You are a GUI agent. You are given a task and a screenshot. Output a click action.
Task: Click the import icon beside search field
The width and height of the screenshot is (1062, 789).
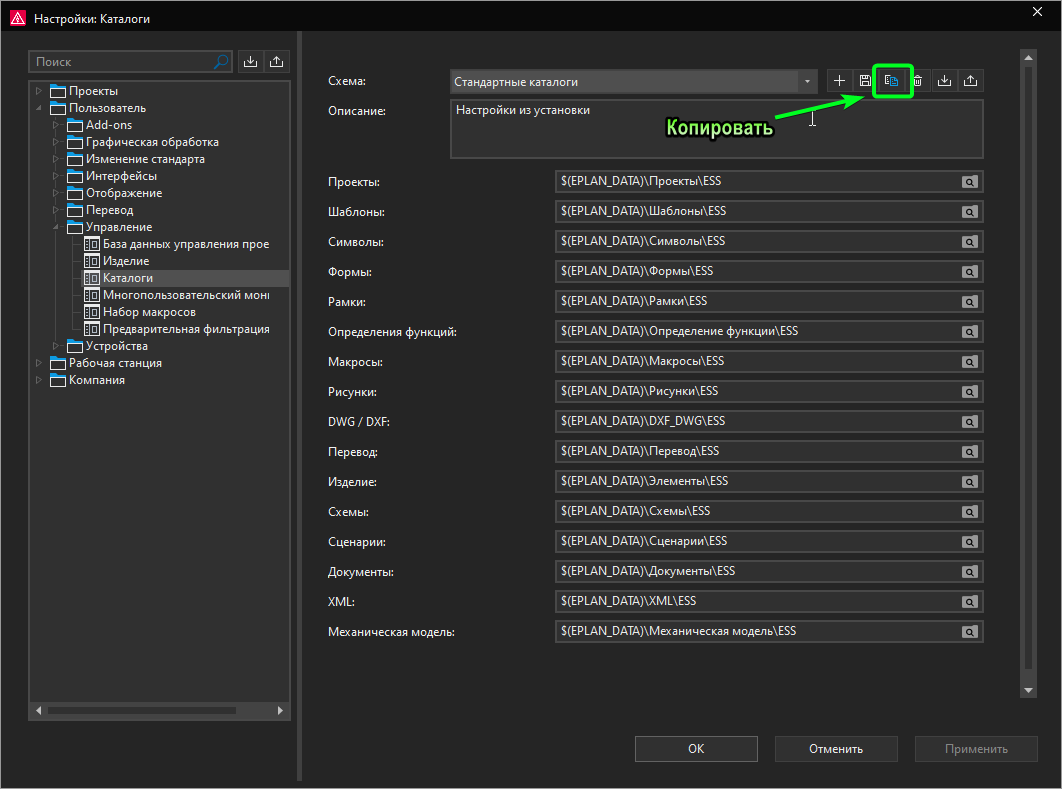click(251, 62)
